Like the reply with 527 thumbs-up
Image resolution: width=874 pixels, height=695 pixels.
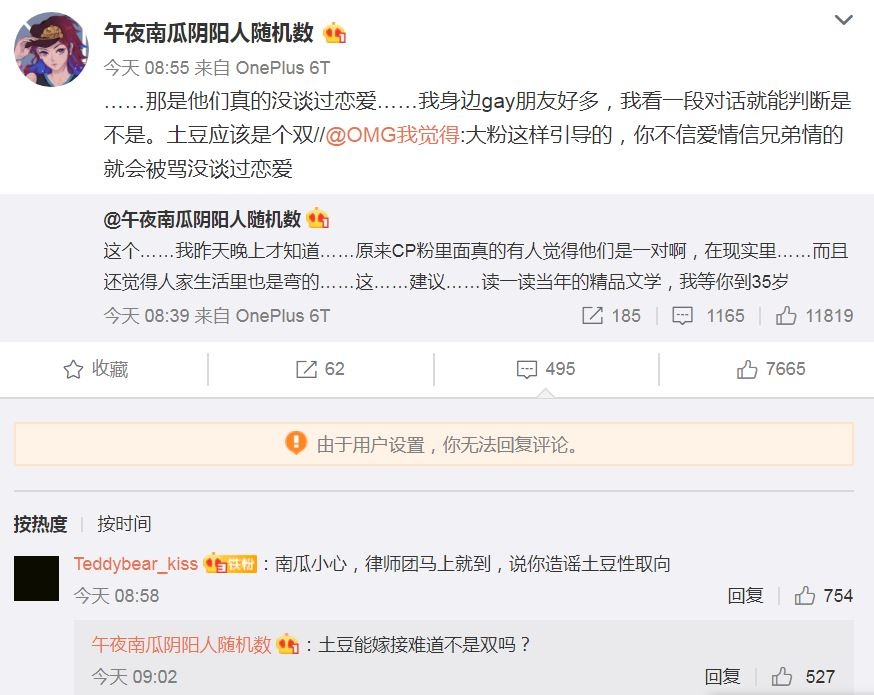click(781, 677)
